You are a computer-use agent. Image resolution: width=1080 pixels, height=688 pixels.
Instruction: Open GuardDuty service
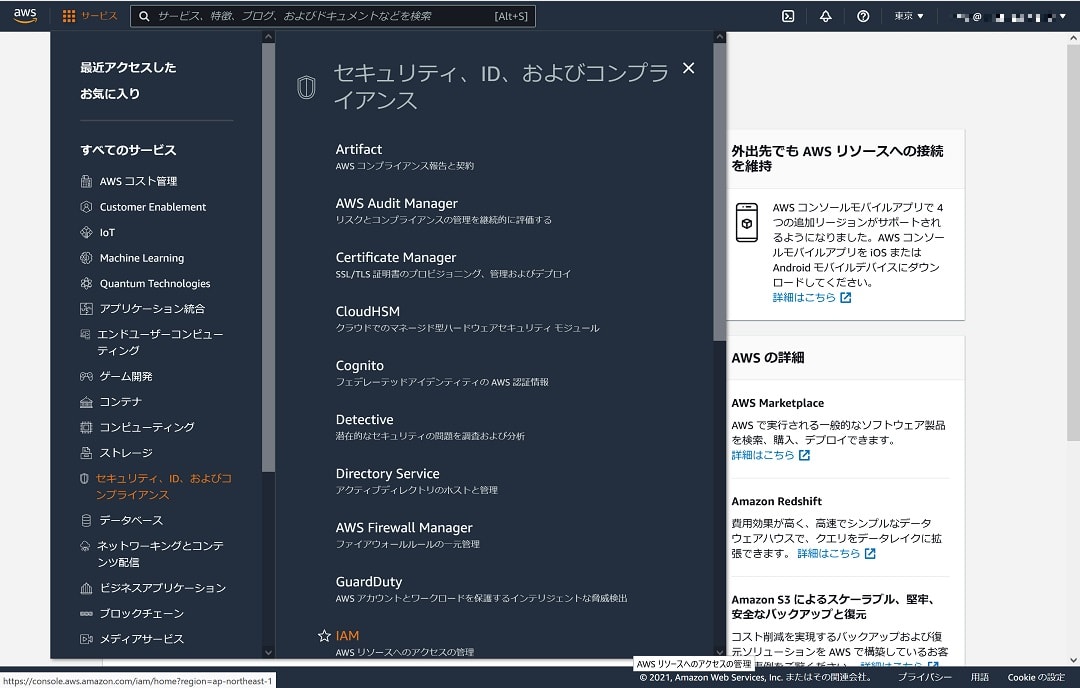click(x=368, y=581)
